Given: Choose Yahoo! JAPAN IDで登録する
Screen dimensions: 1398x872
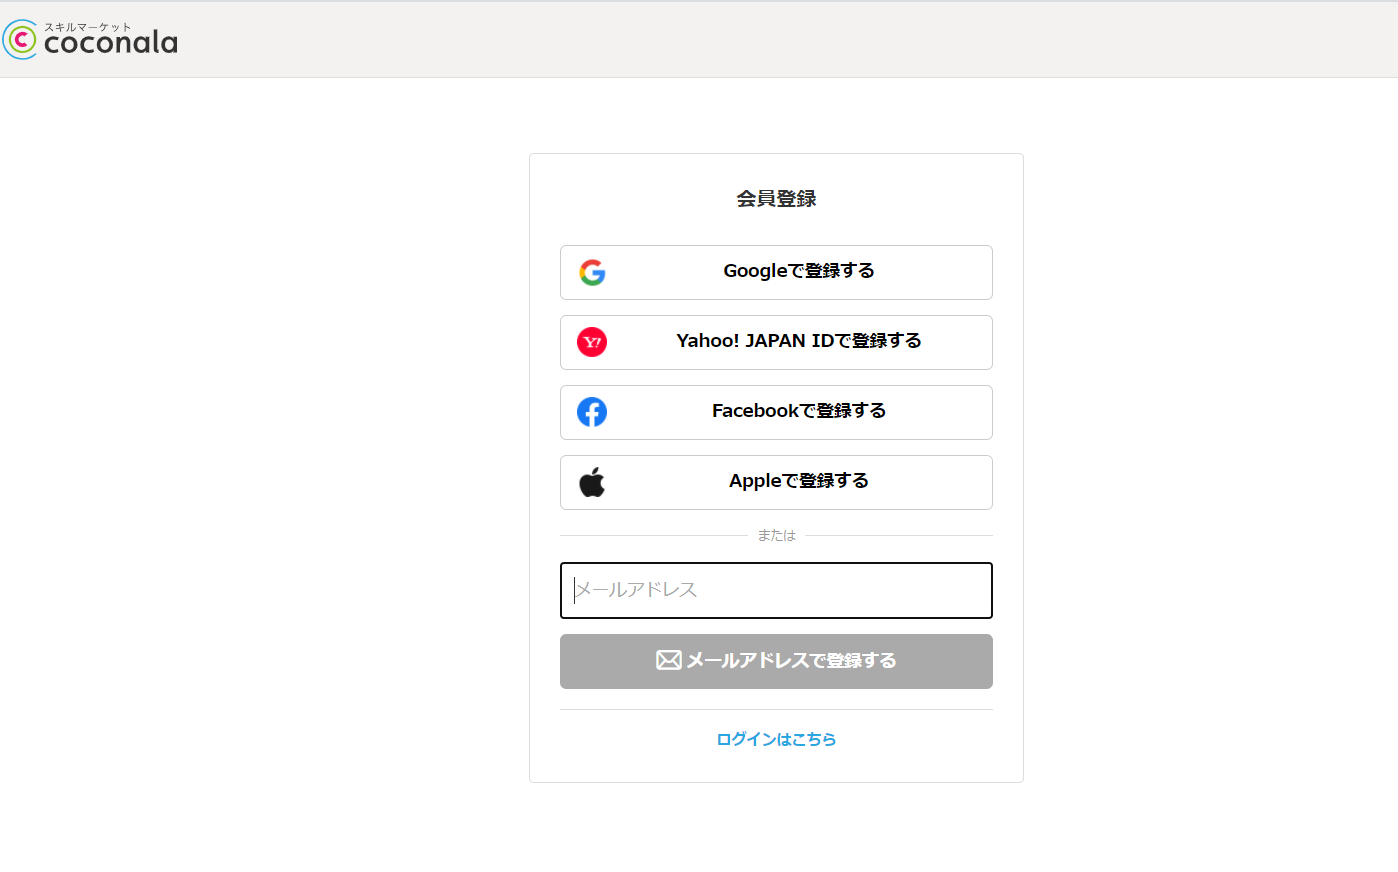Looking at the screenshot, I should [776, 342].
